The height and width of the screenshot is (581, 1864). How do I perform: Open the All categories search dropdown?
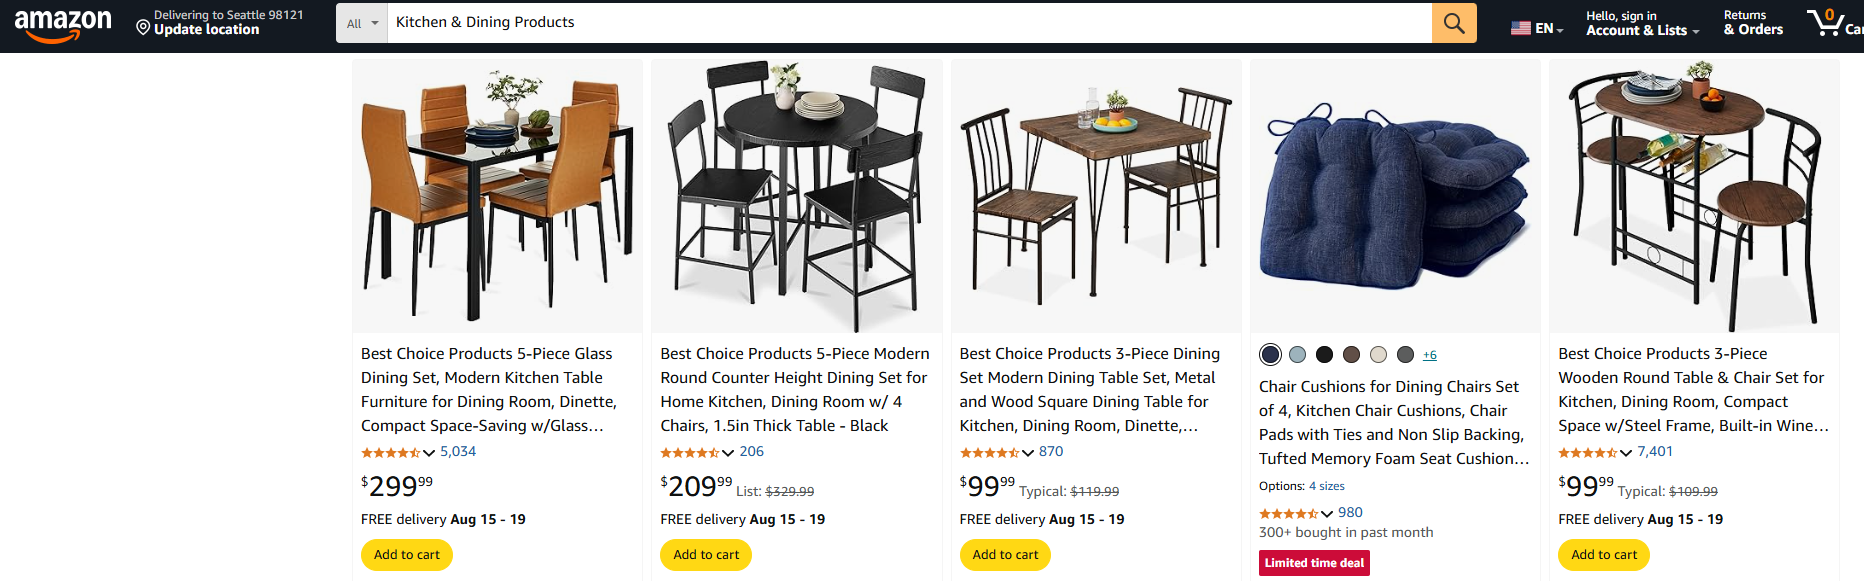click(x=361, y=22)
